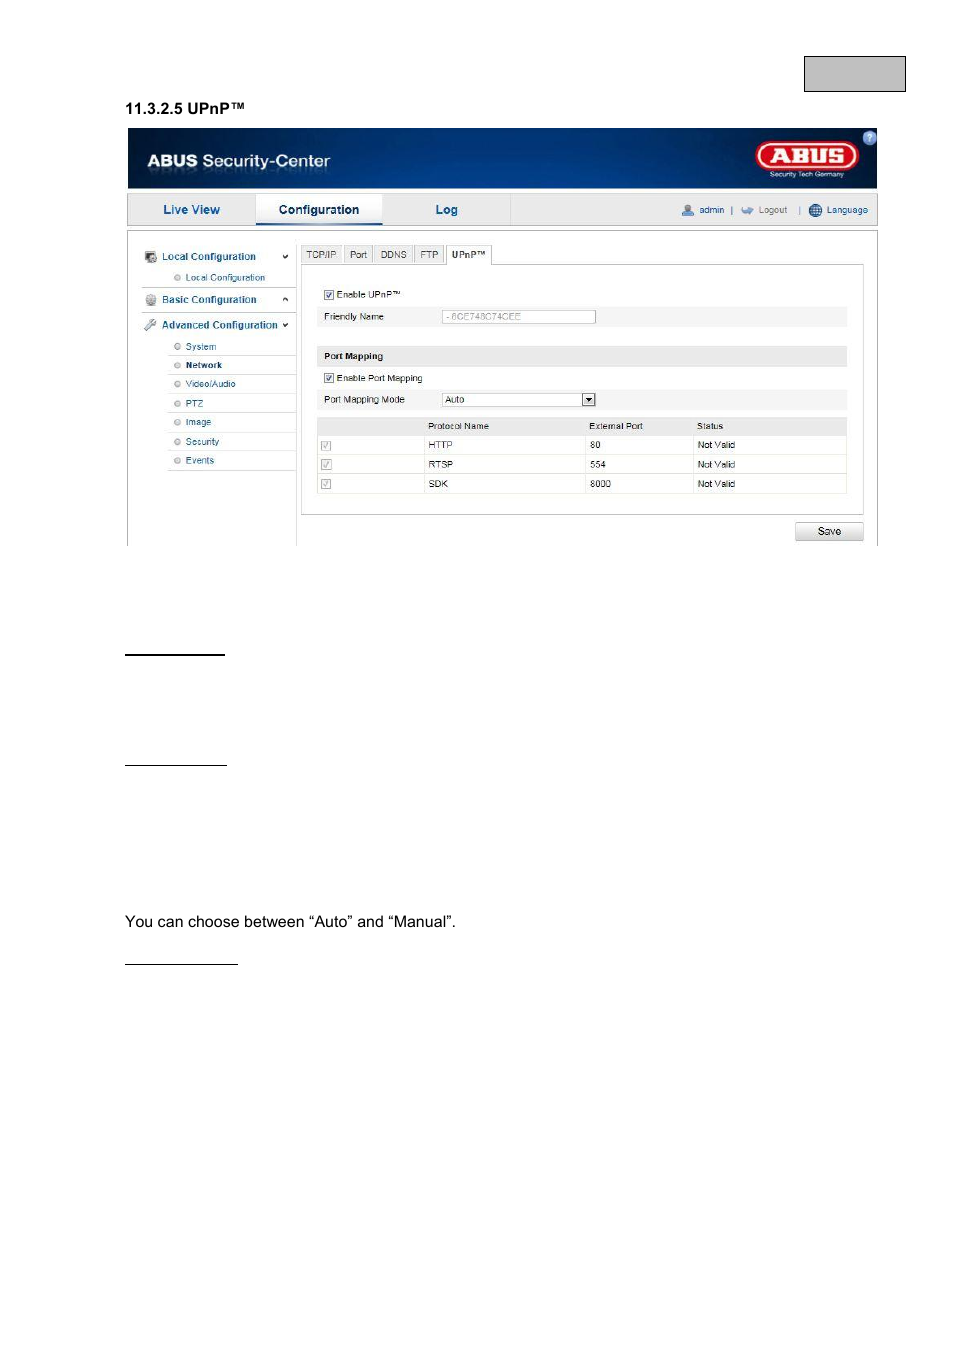Click the Local Configuration monitor icon

(x=151, y=257)
